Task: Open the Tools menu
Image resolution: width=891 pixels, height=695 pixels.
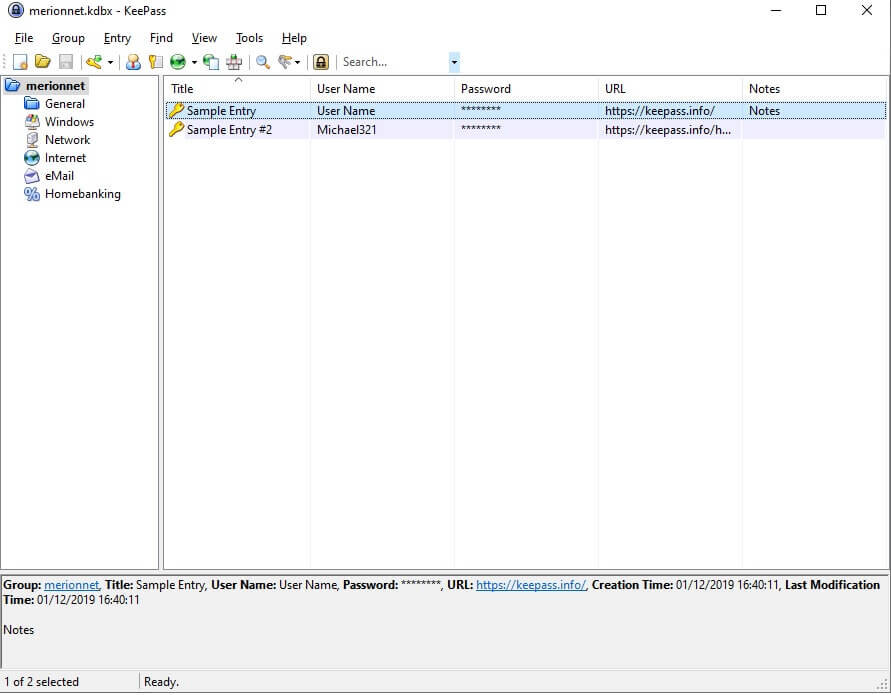Action: click(249, 38)
